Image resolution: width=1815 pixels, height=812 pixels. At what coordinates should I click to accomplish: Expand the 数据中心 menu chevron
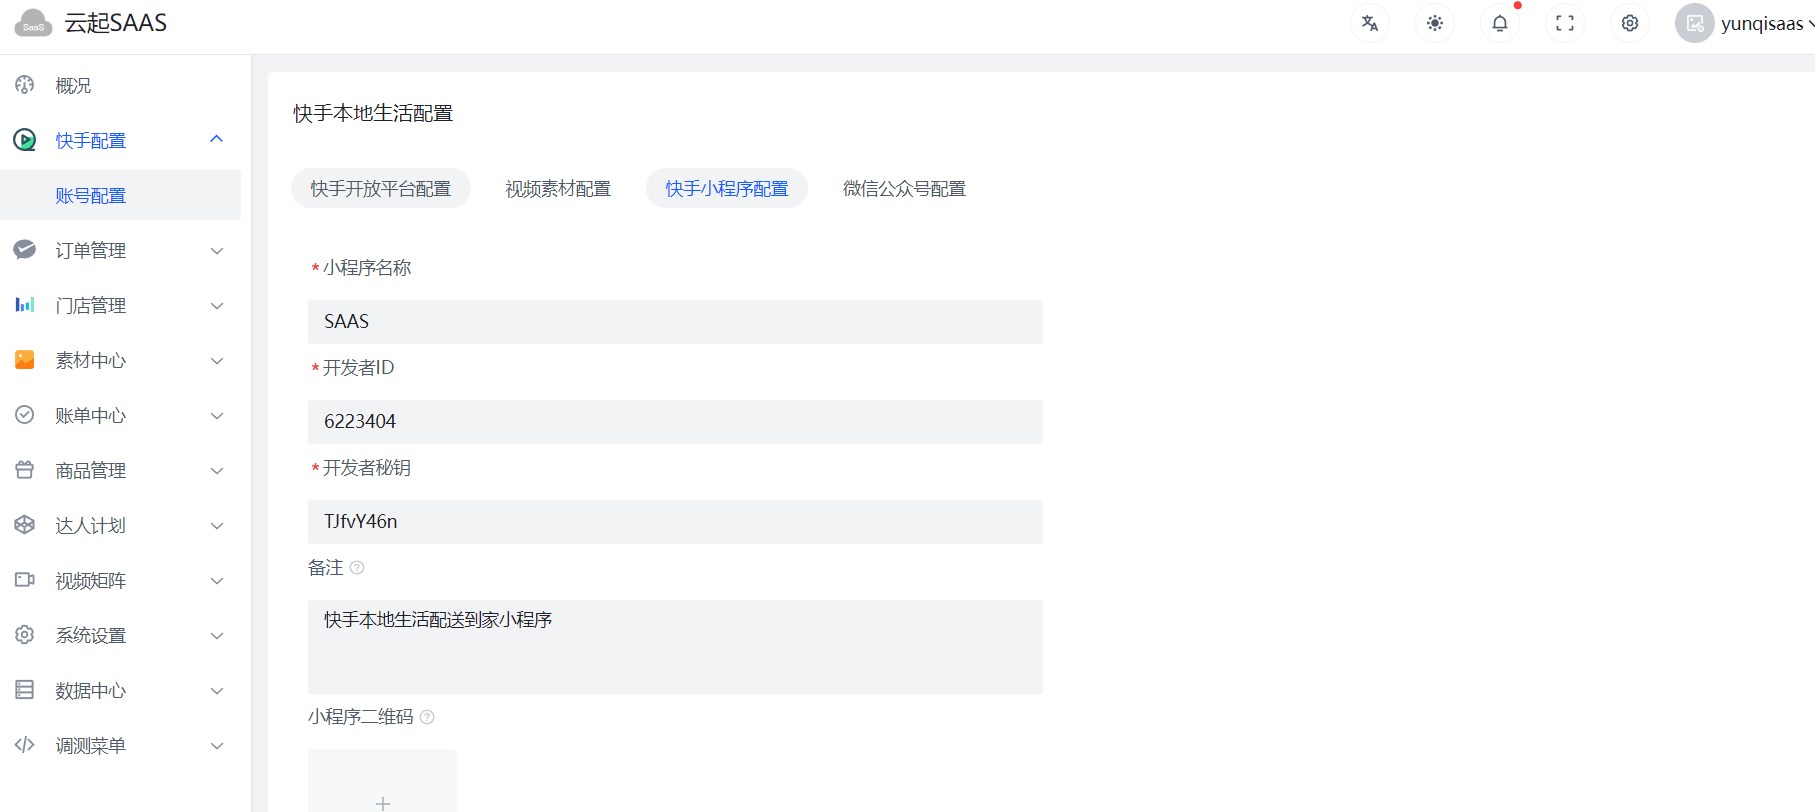click(217, 691)
